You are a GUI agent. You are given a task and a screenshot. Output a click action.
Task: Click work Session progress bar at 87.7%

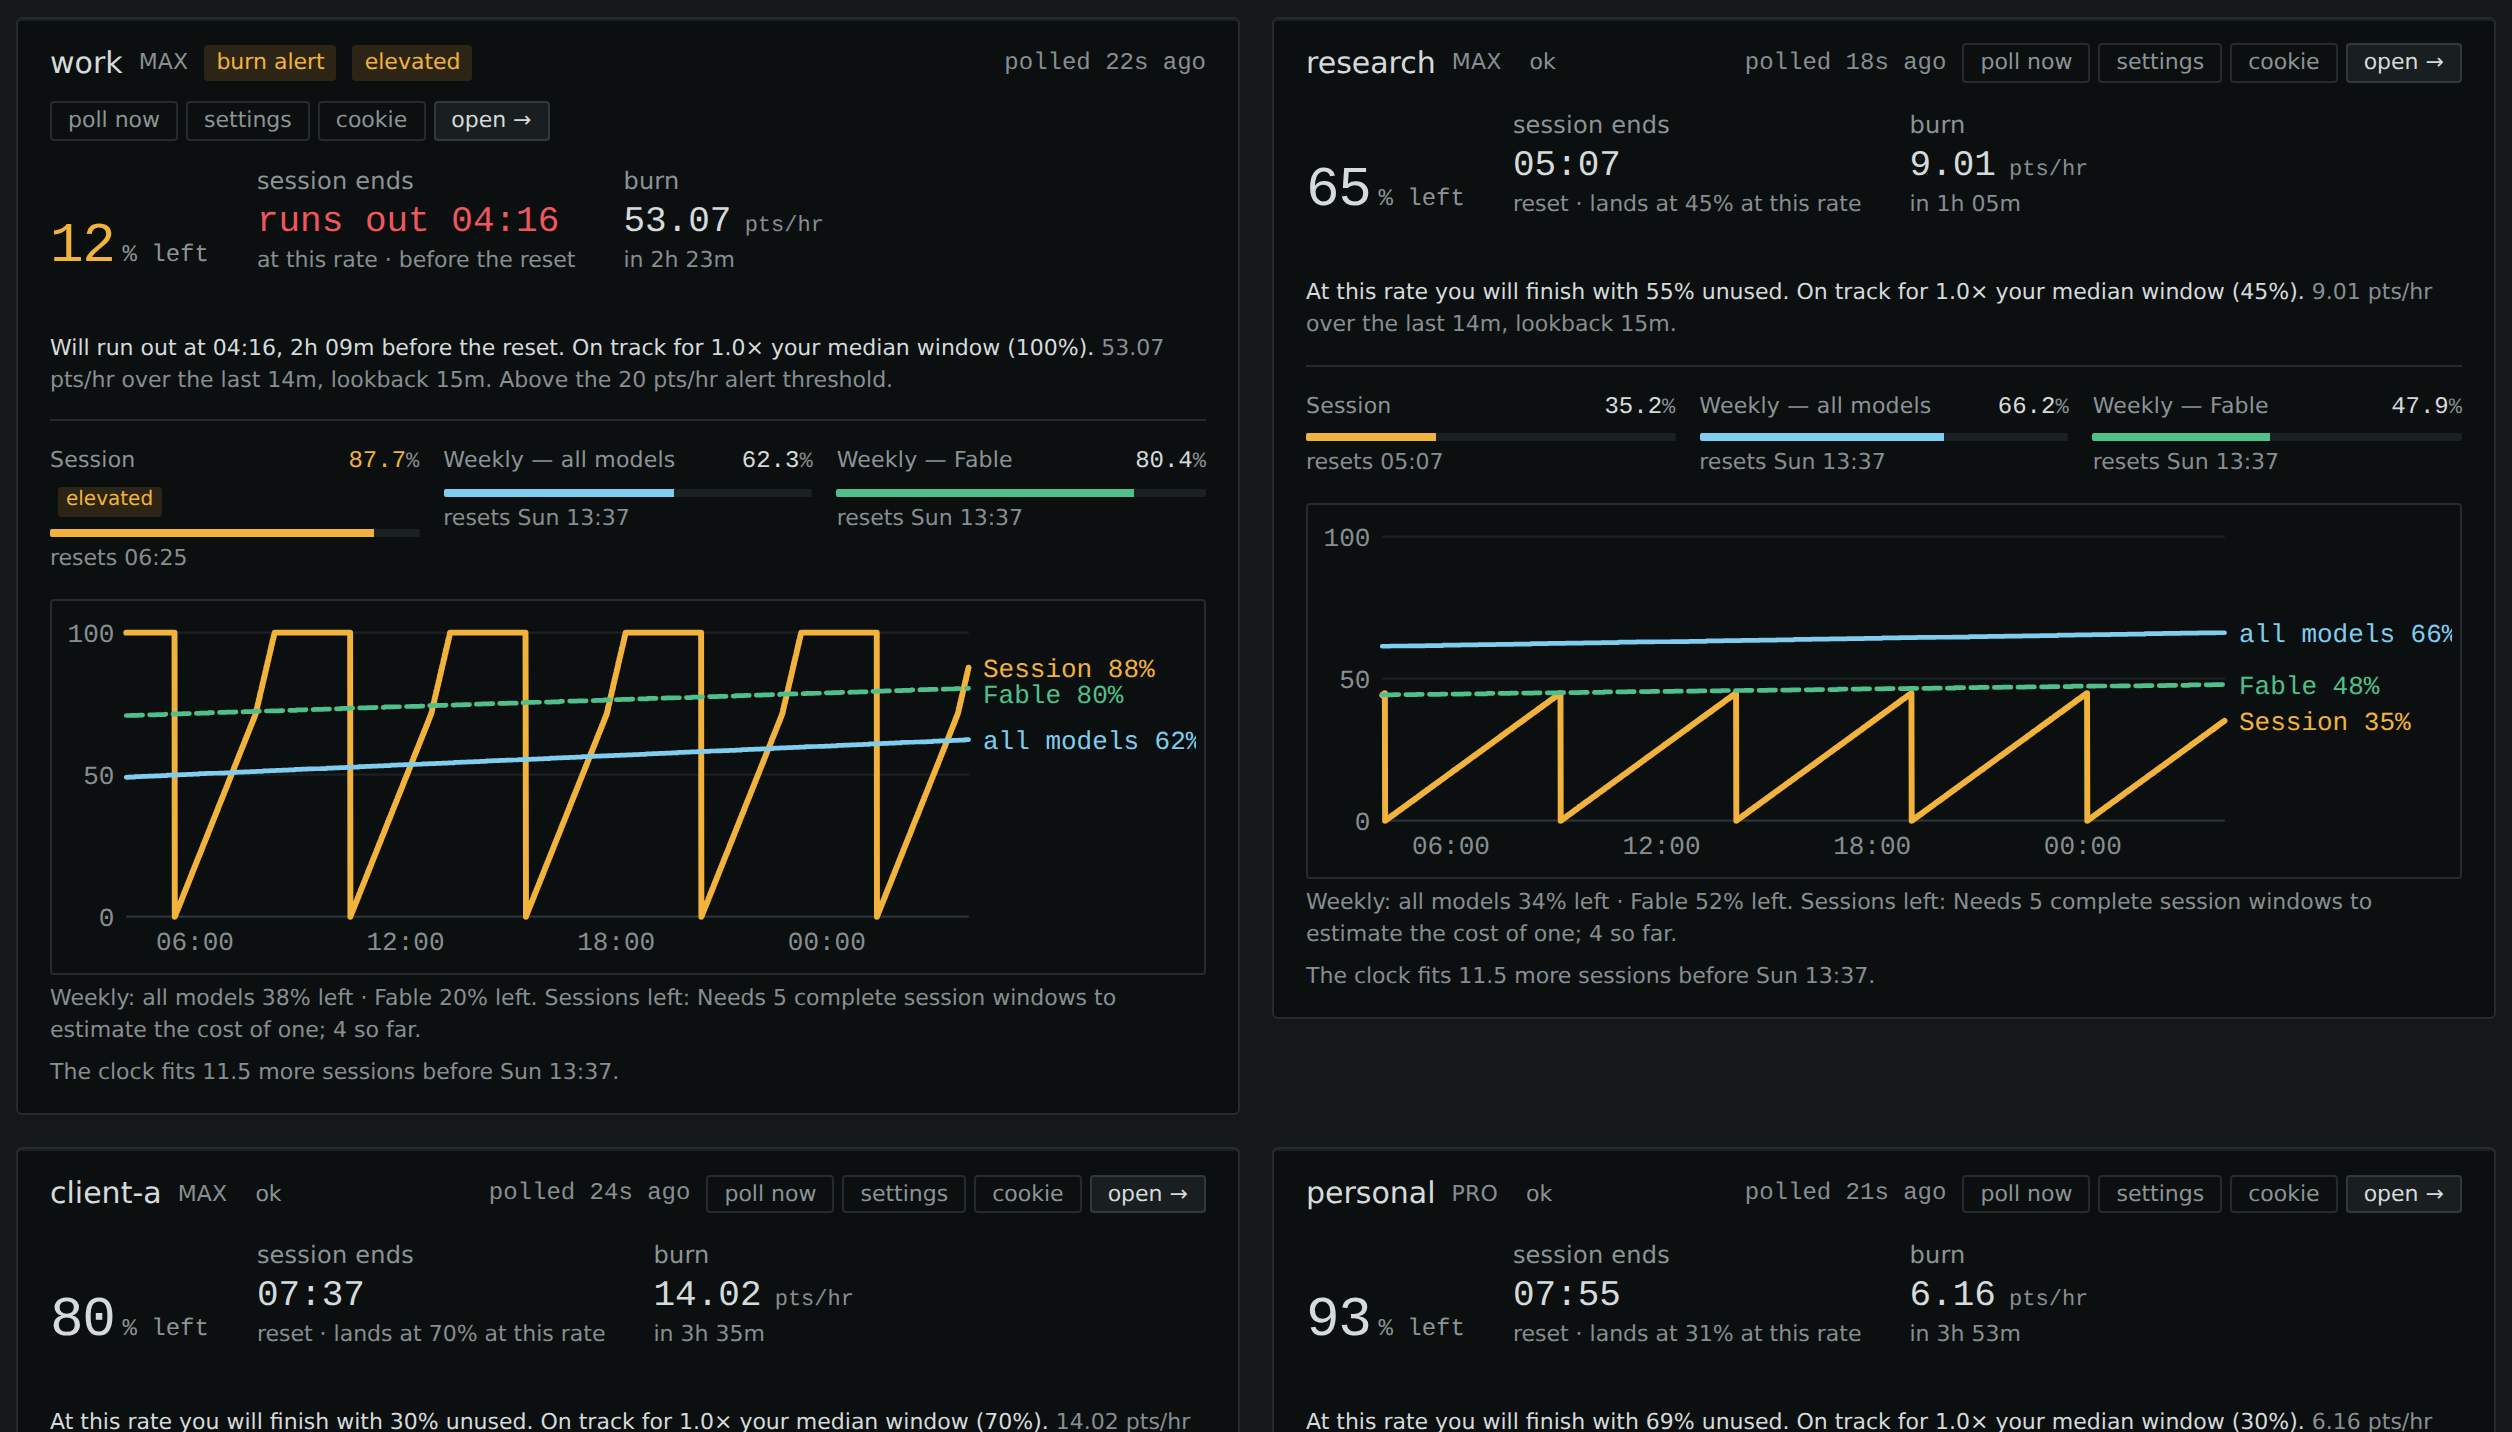pyautogui.click(x=235, y=533)
